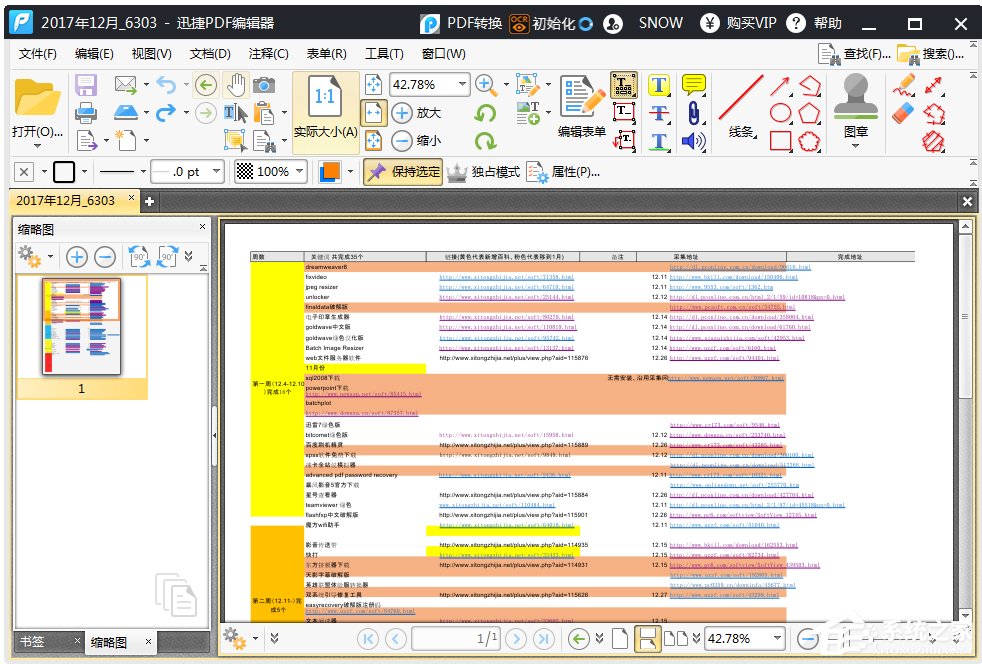The width and height of the screenshot is (982, 664).
Task: Click the Save floppy disk icon
Action: [x=86, y=85]
